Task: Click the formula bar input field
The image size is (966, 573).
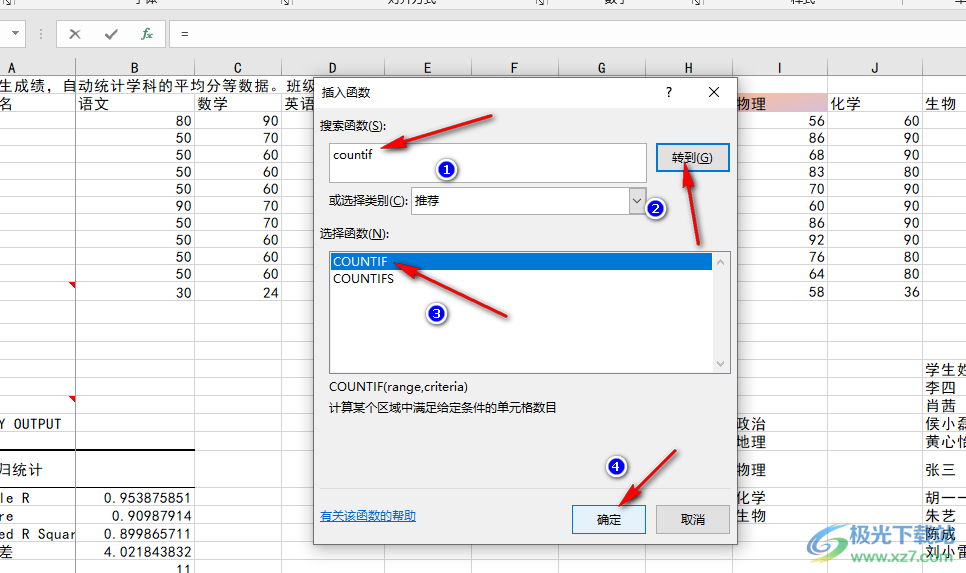Action: 567,34
